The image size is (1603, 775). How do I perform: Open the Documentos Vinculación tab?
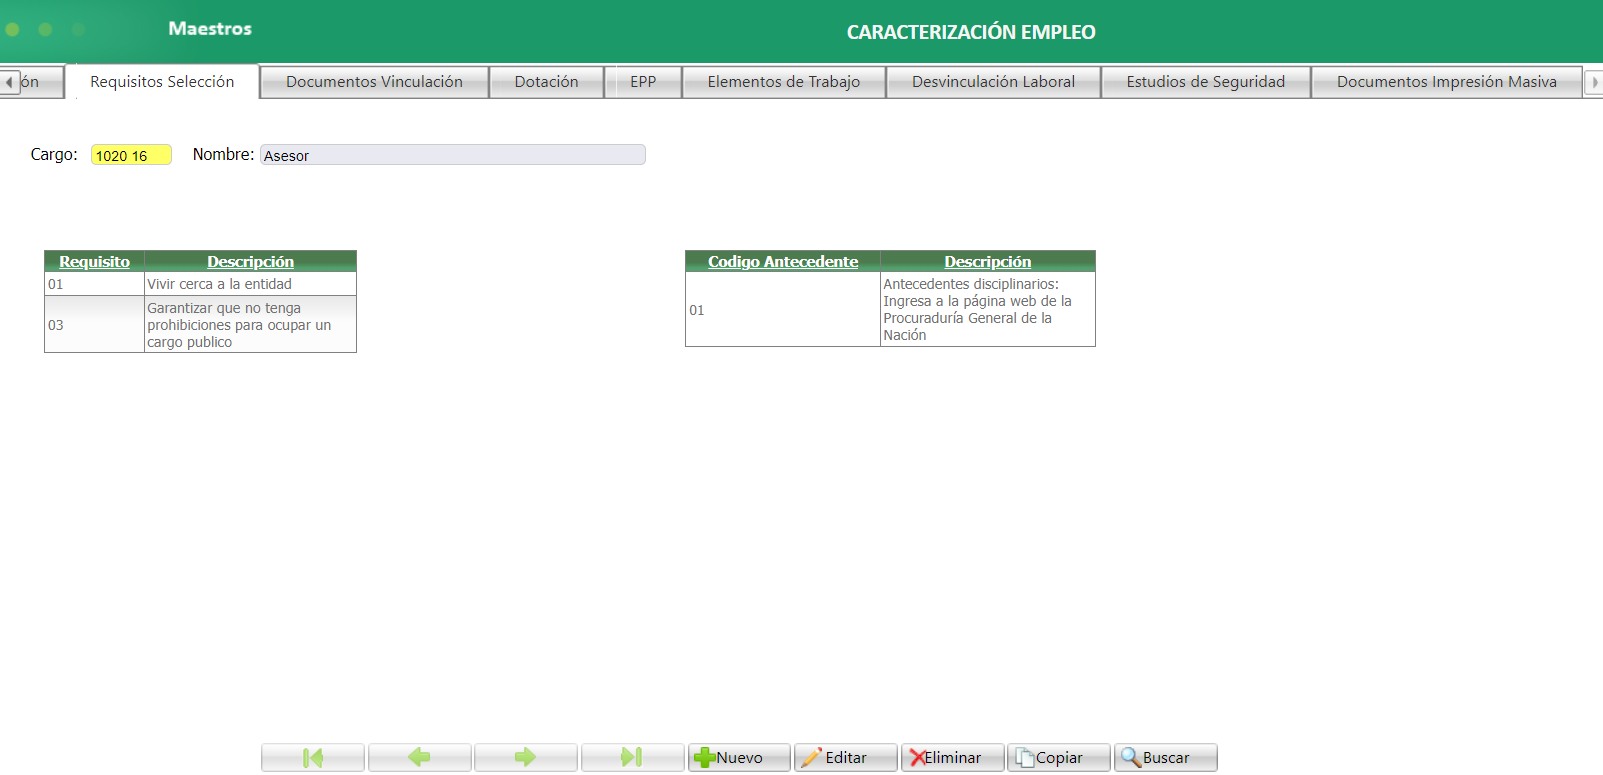[x=374, y=82]
